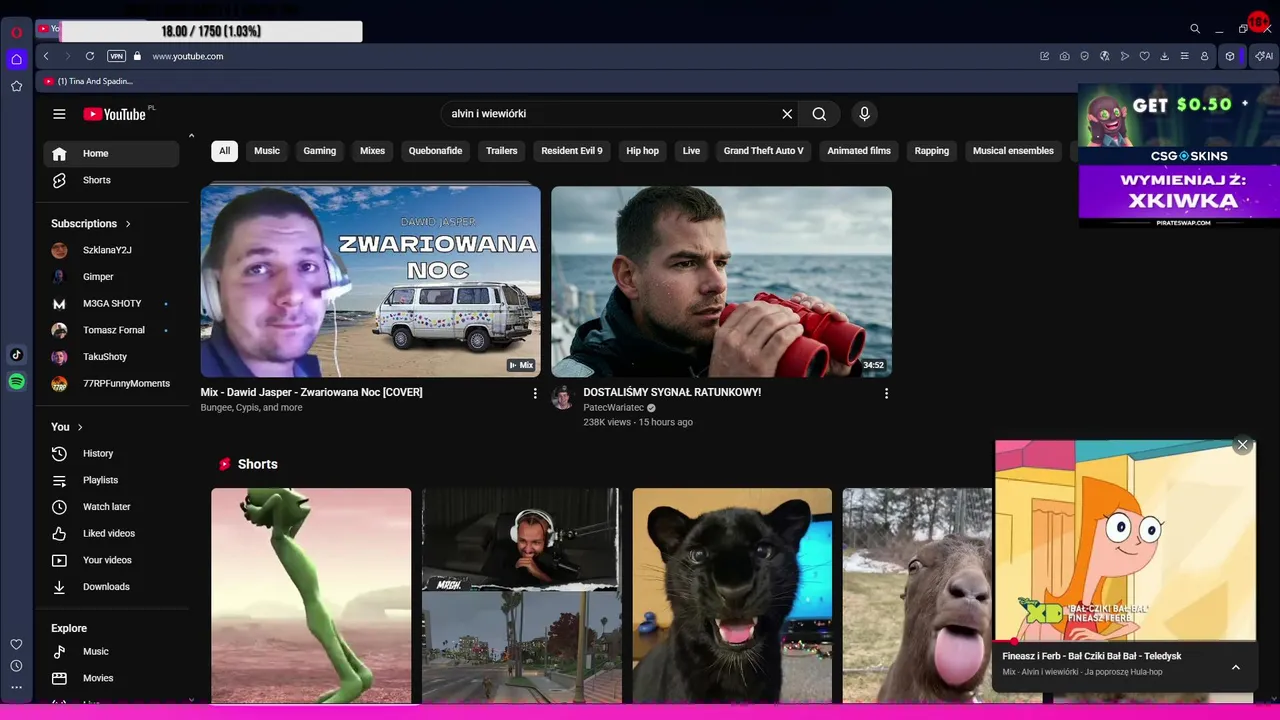Clear the search box with the X icon
The height and width of the screenshot is (720, 1280).
(787, 114)
